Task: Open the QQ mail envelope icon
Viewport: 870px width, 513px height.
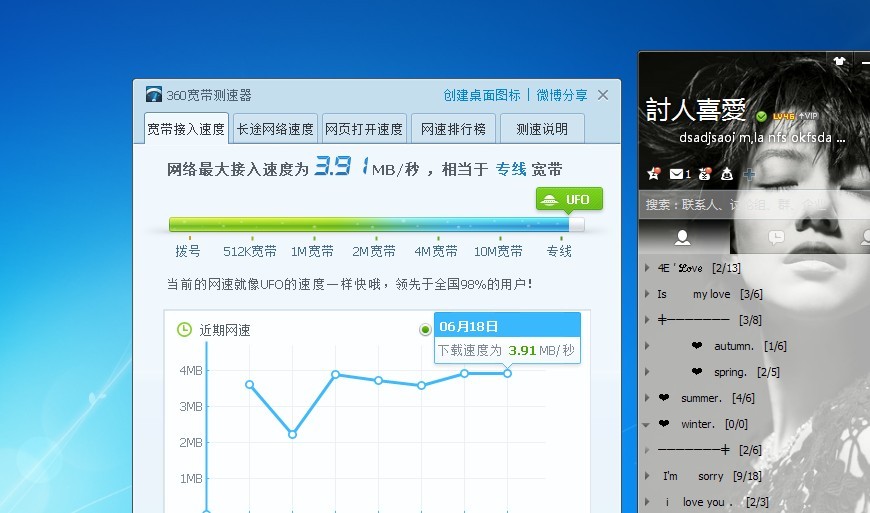Action: (x=676, y=174)
